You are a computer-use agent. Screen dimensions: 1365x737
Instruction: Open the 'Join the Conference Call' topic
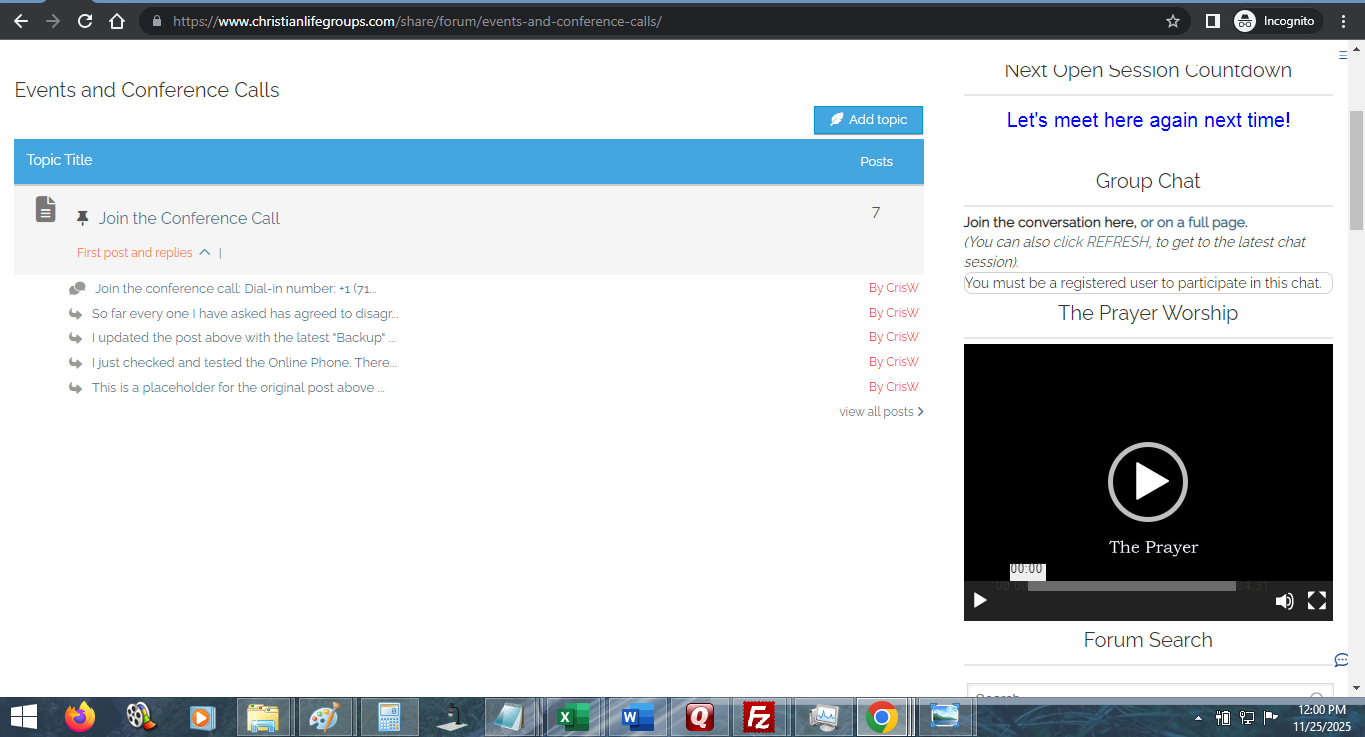pyautogui.click(x=189, y=218)
